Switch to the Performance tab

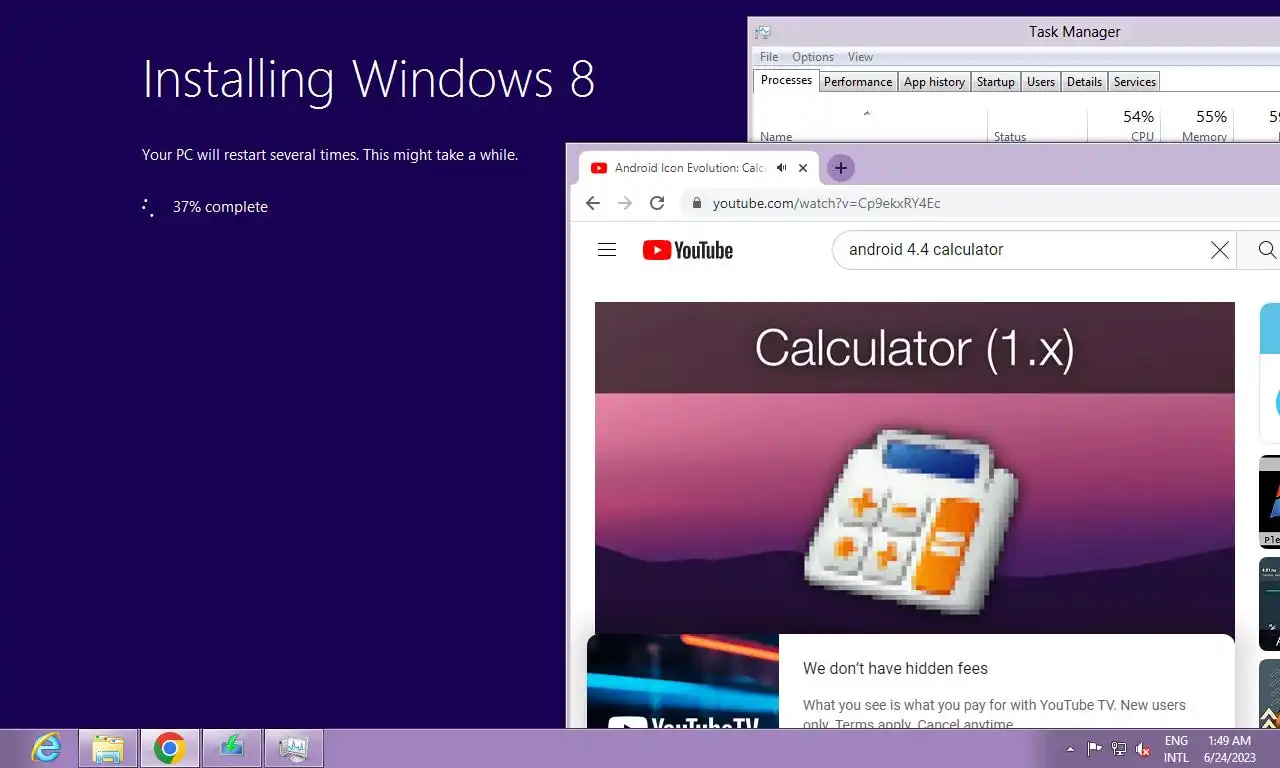[x=858, y=82]
